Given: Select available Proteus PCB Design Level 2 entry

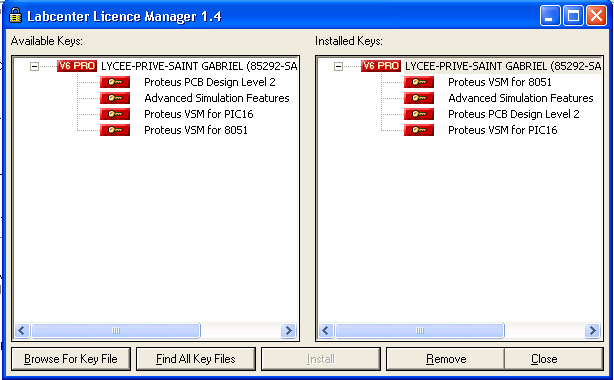Looking at the screenshot, I should click(209, 82).
